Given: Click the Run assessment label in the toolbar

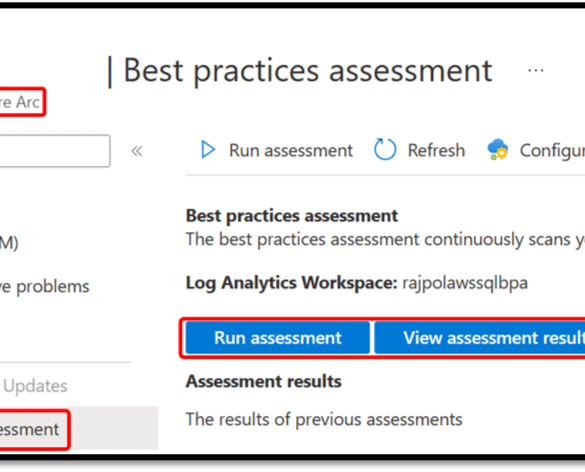Looking at the screenshot, I should (291, 150).
